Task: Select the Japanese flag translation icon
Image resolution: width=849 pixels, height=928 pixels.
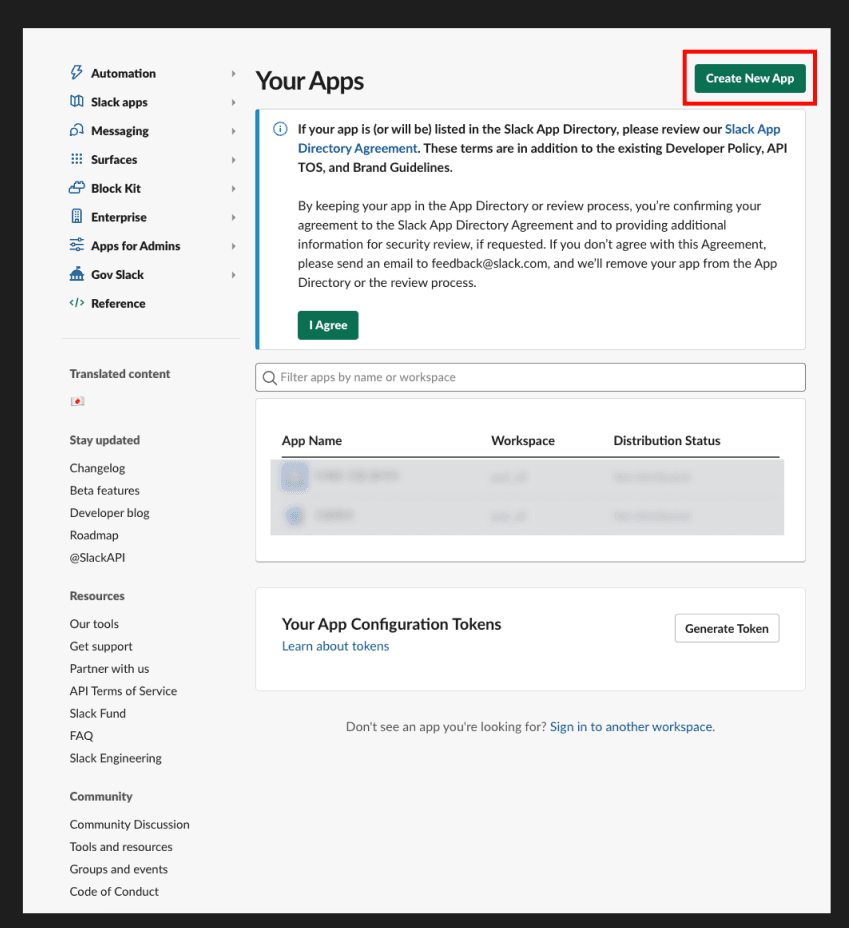Action: click(x=78, y=401)
